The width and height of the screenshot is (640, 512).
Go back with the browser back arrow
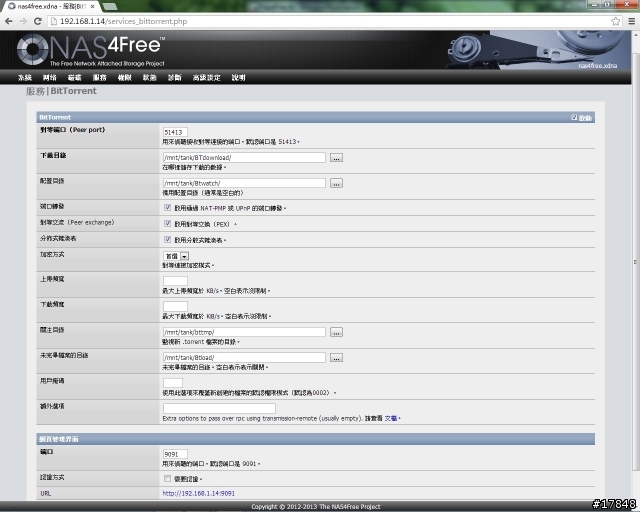click(9, 21)
